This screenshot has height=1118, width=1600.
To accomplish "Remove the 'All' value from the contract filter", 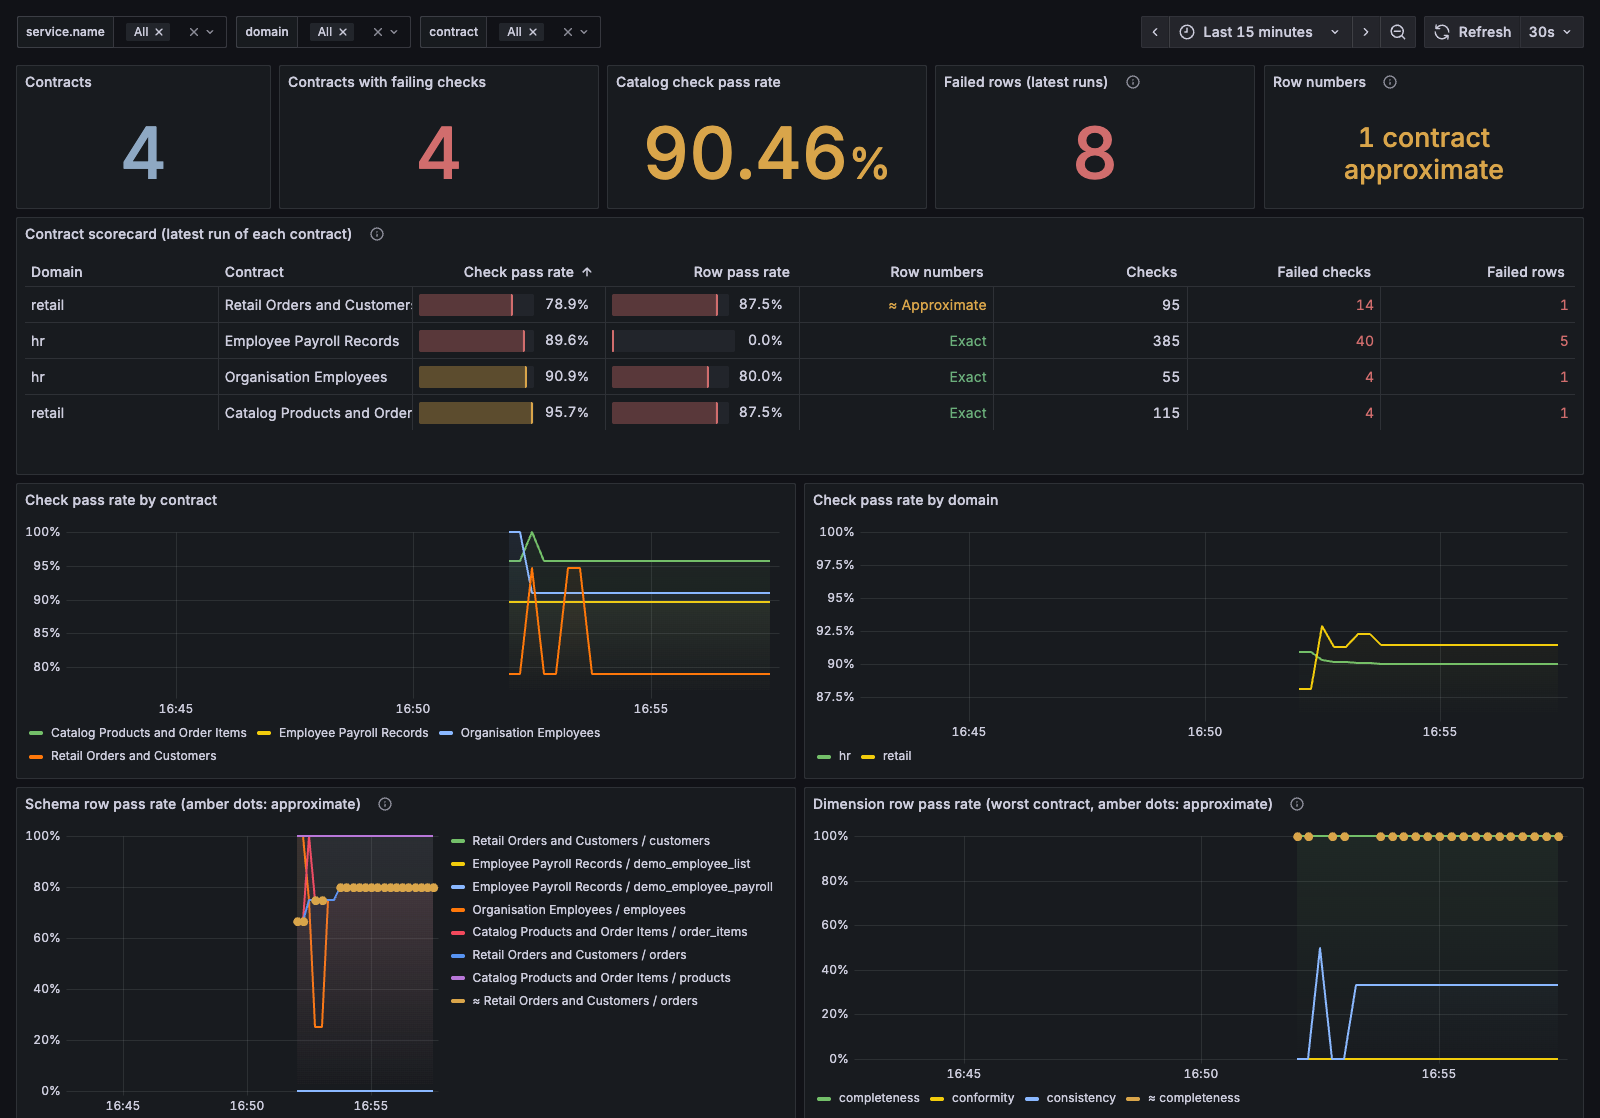I will [x=533, y=32].
